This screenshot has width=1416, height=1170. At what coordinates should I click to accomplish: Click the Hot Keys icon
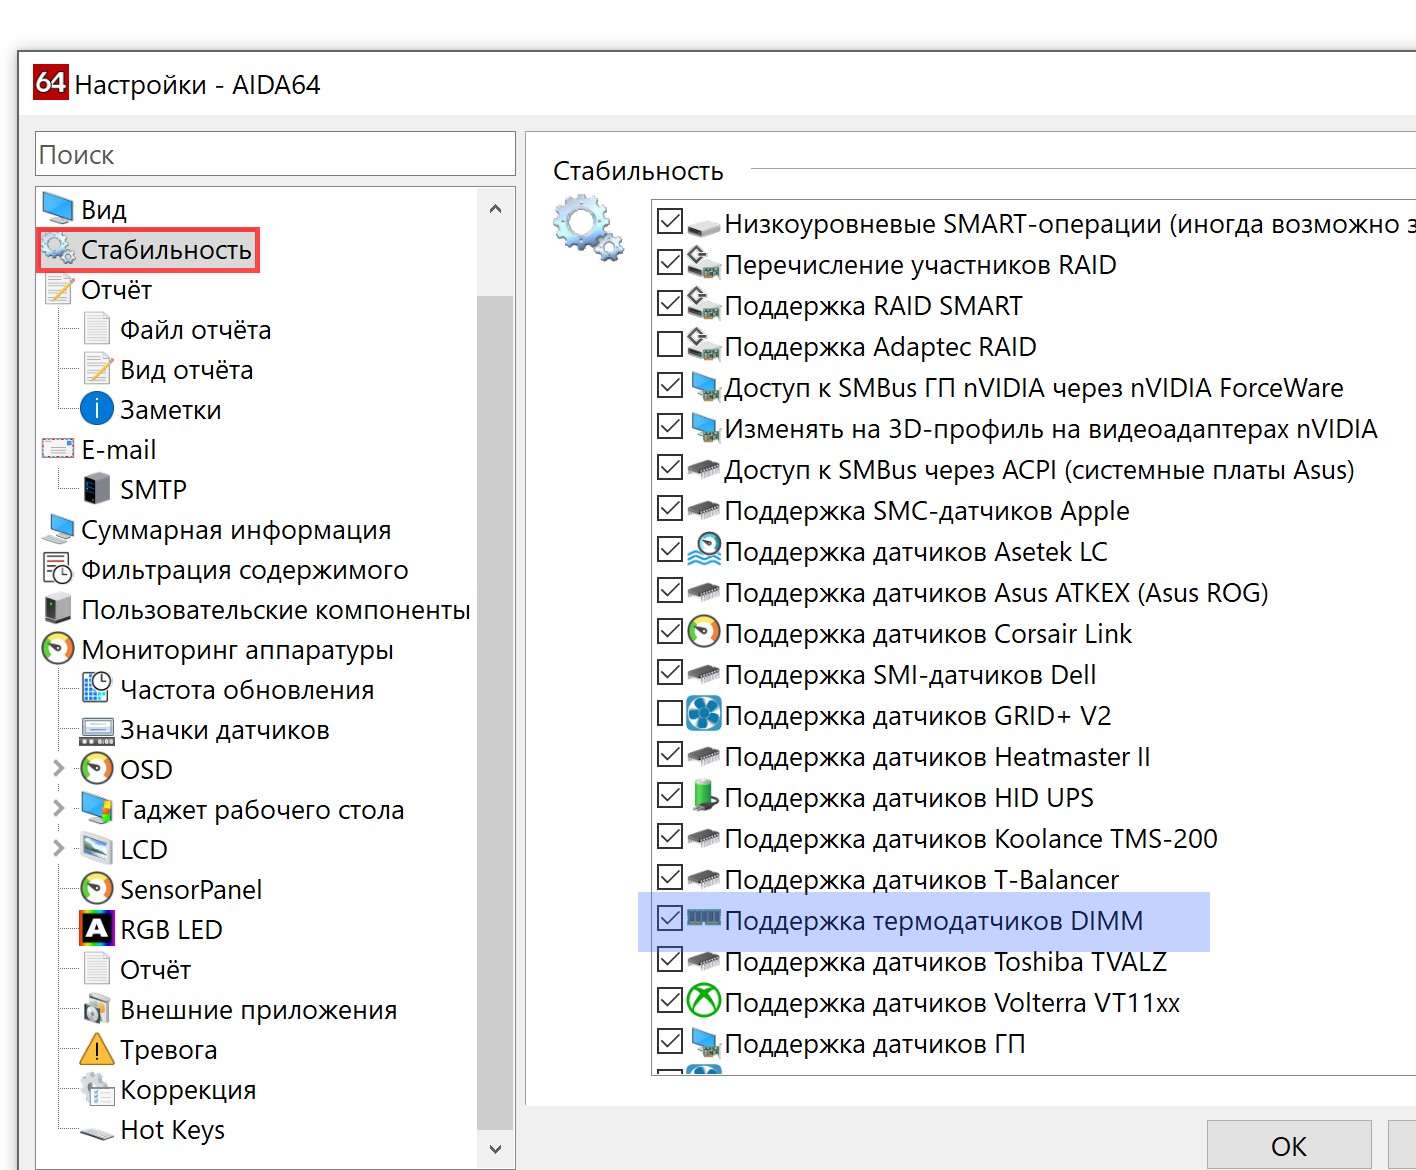click(x=97, y=1132)
